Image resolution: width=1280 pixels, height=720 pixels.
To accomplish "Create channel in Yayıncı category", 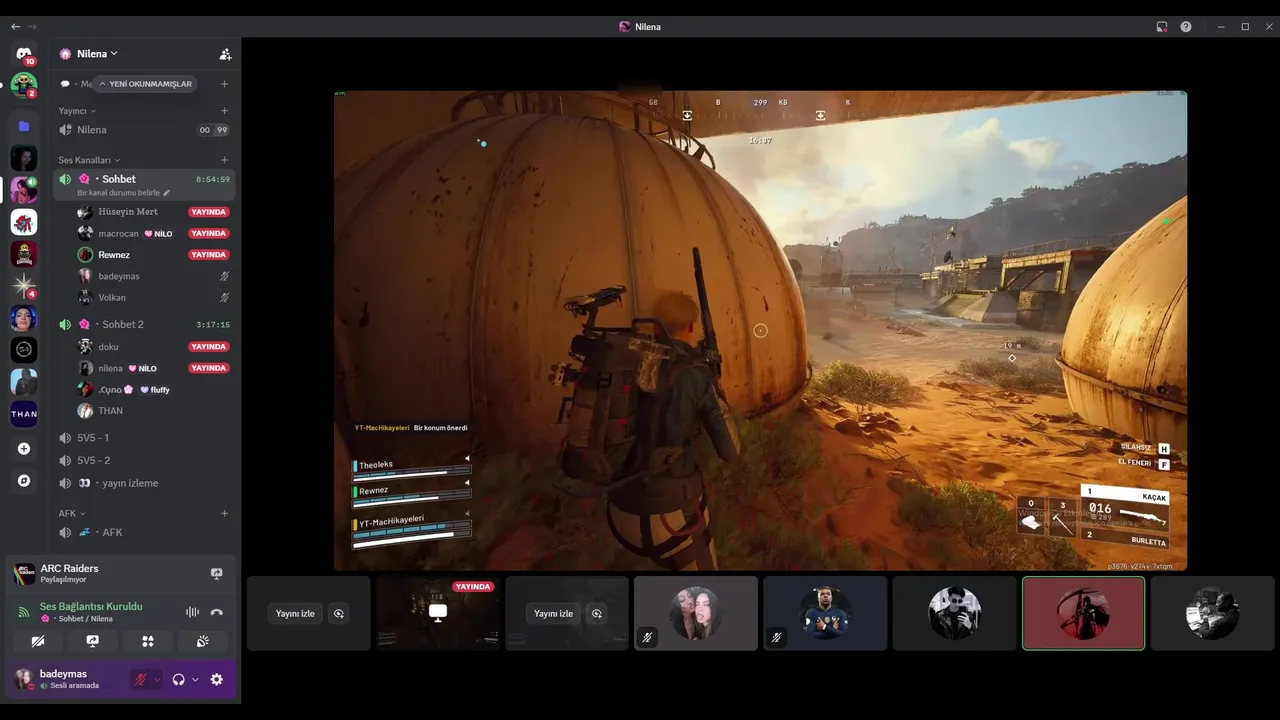I will [224, 111].
